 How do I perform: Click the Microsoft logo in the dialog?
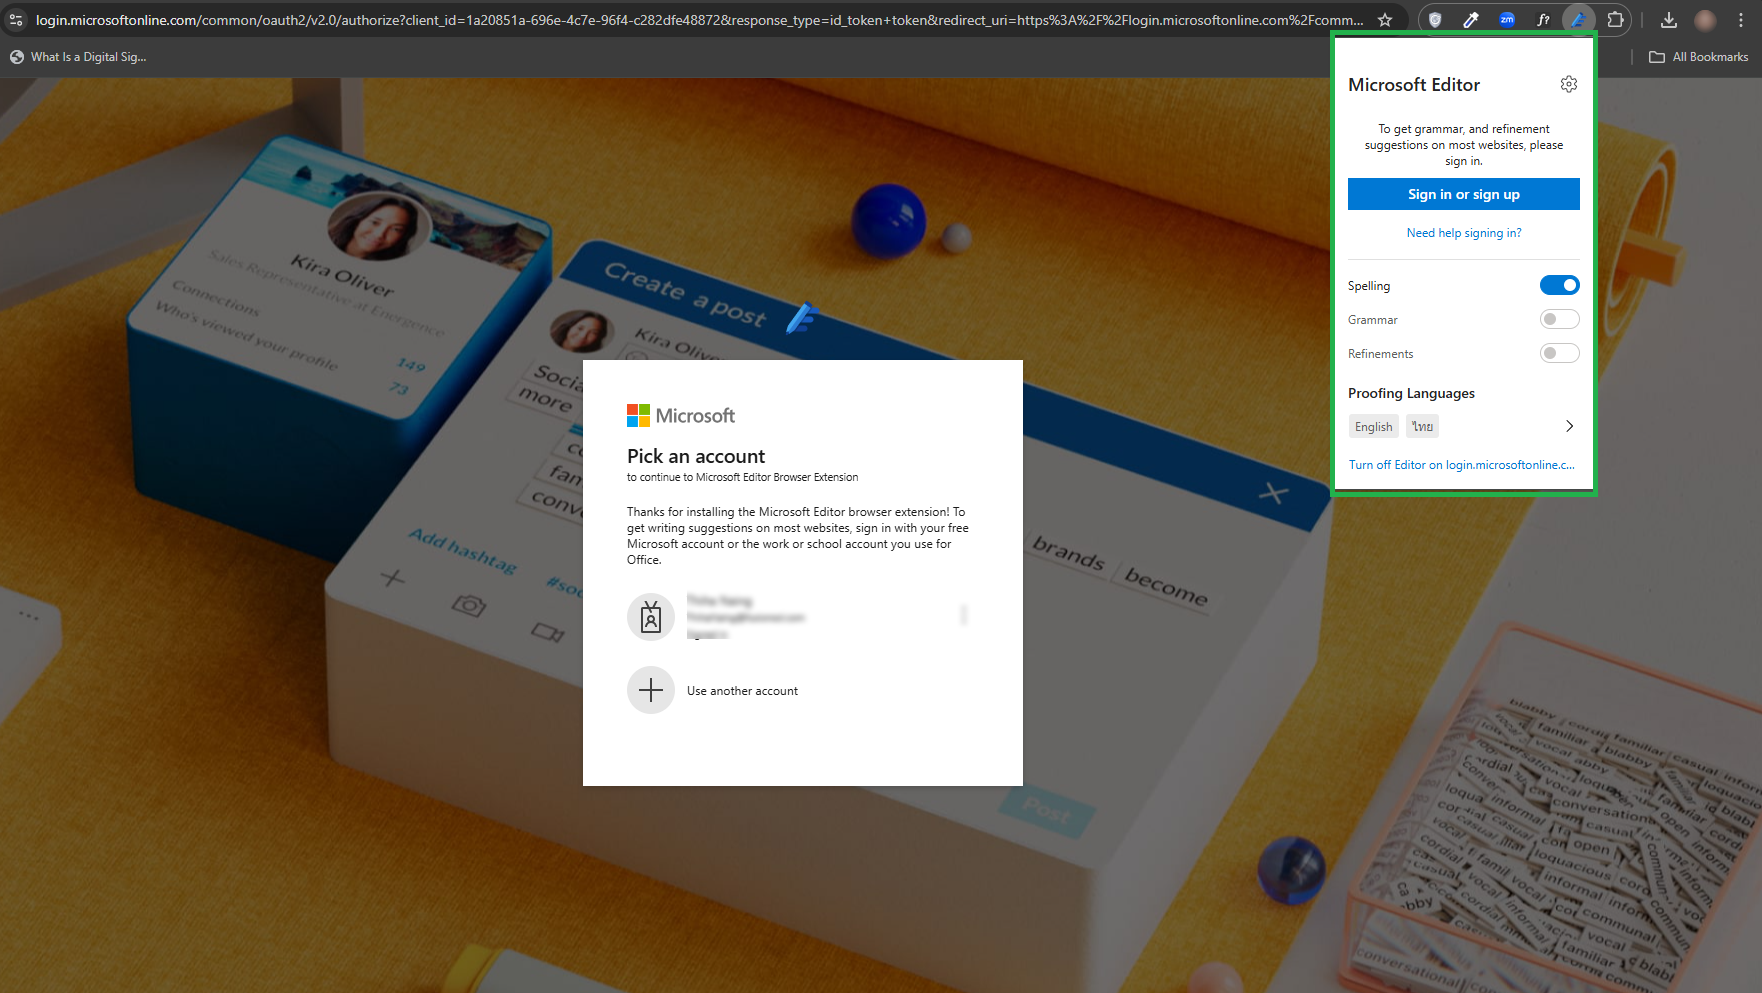(x=681, y=415)
